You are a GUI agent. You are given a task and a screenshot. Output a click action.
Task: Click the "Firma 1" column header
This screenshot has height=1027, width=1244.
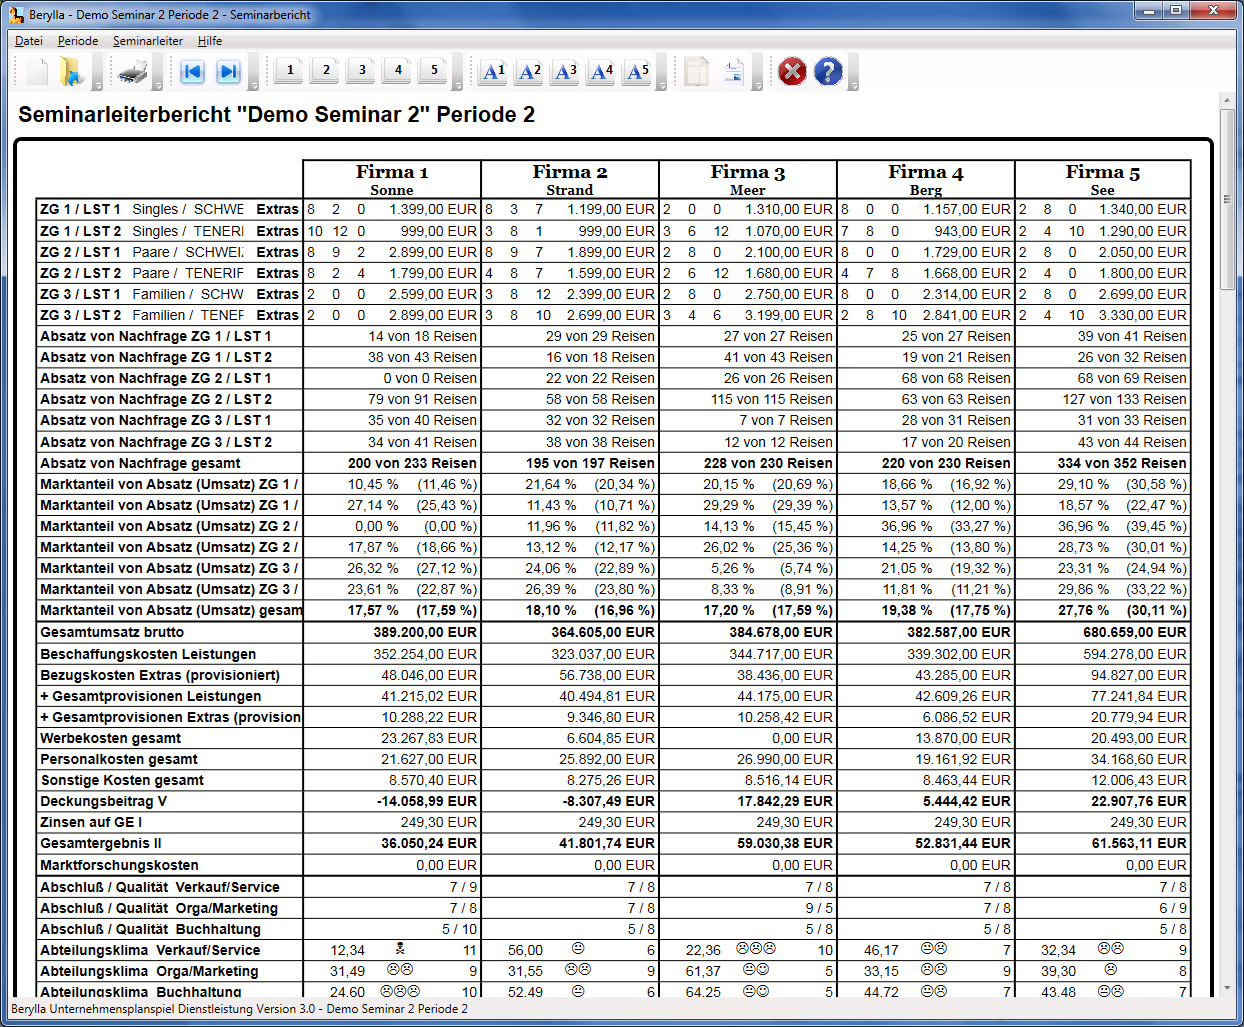pyautogui.click(x=392, y=180)
